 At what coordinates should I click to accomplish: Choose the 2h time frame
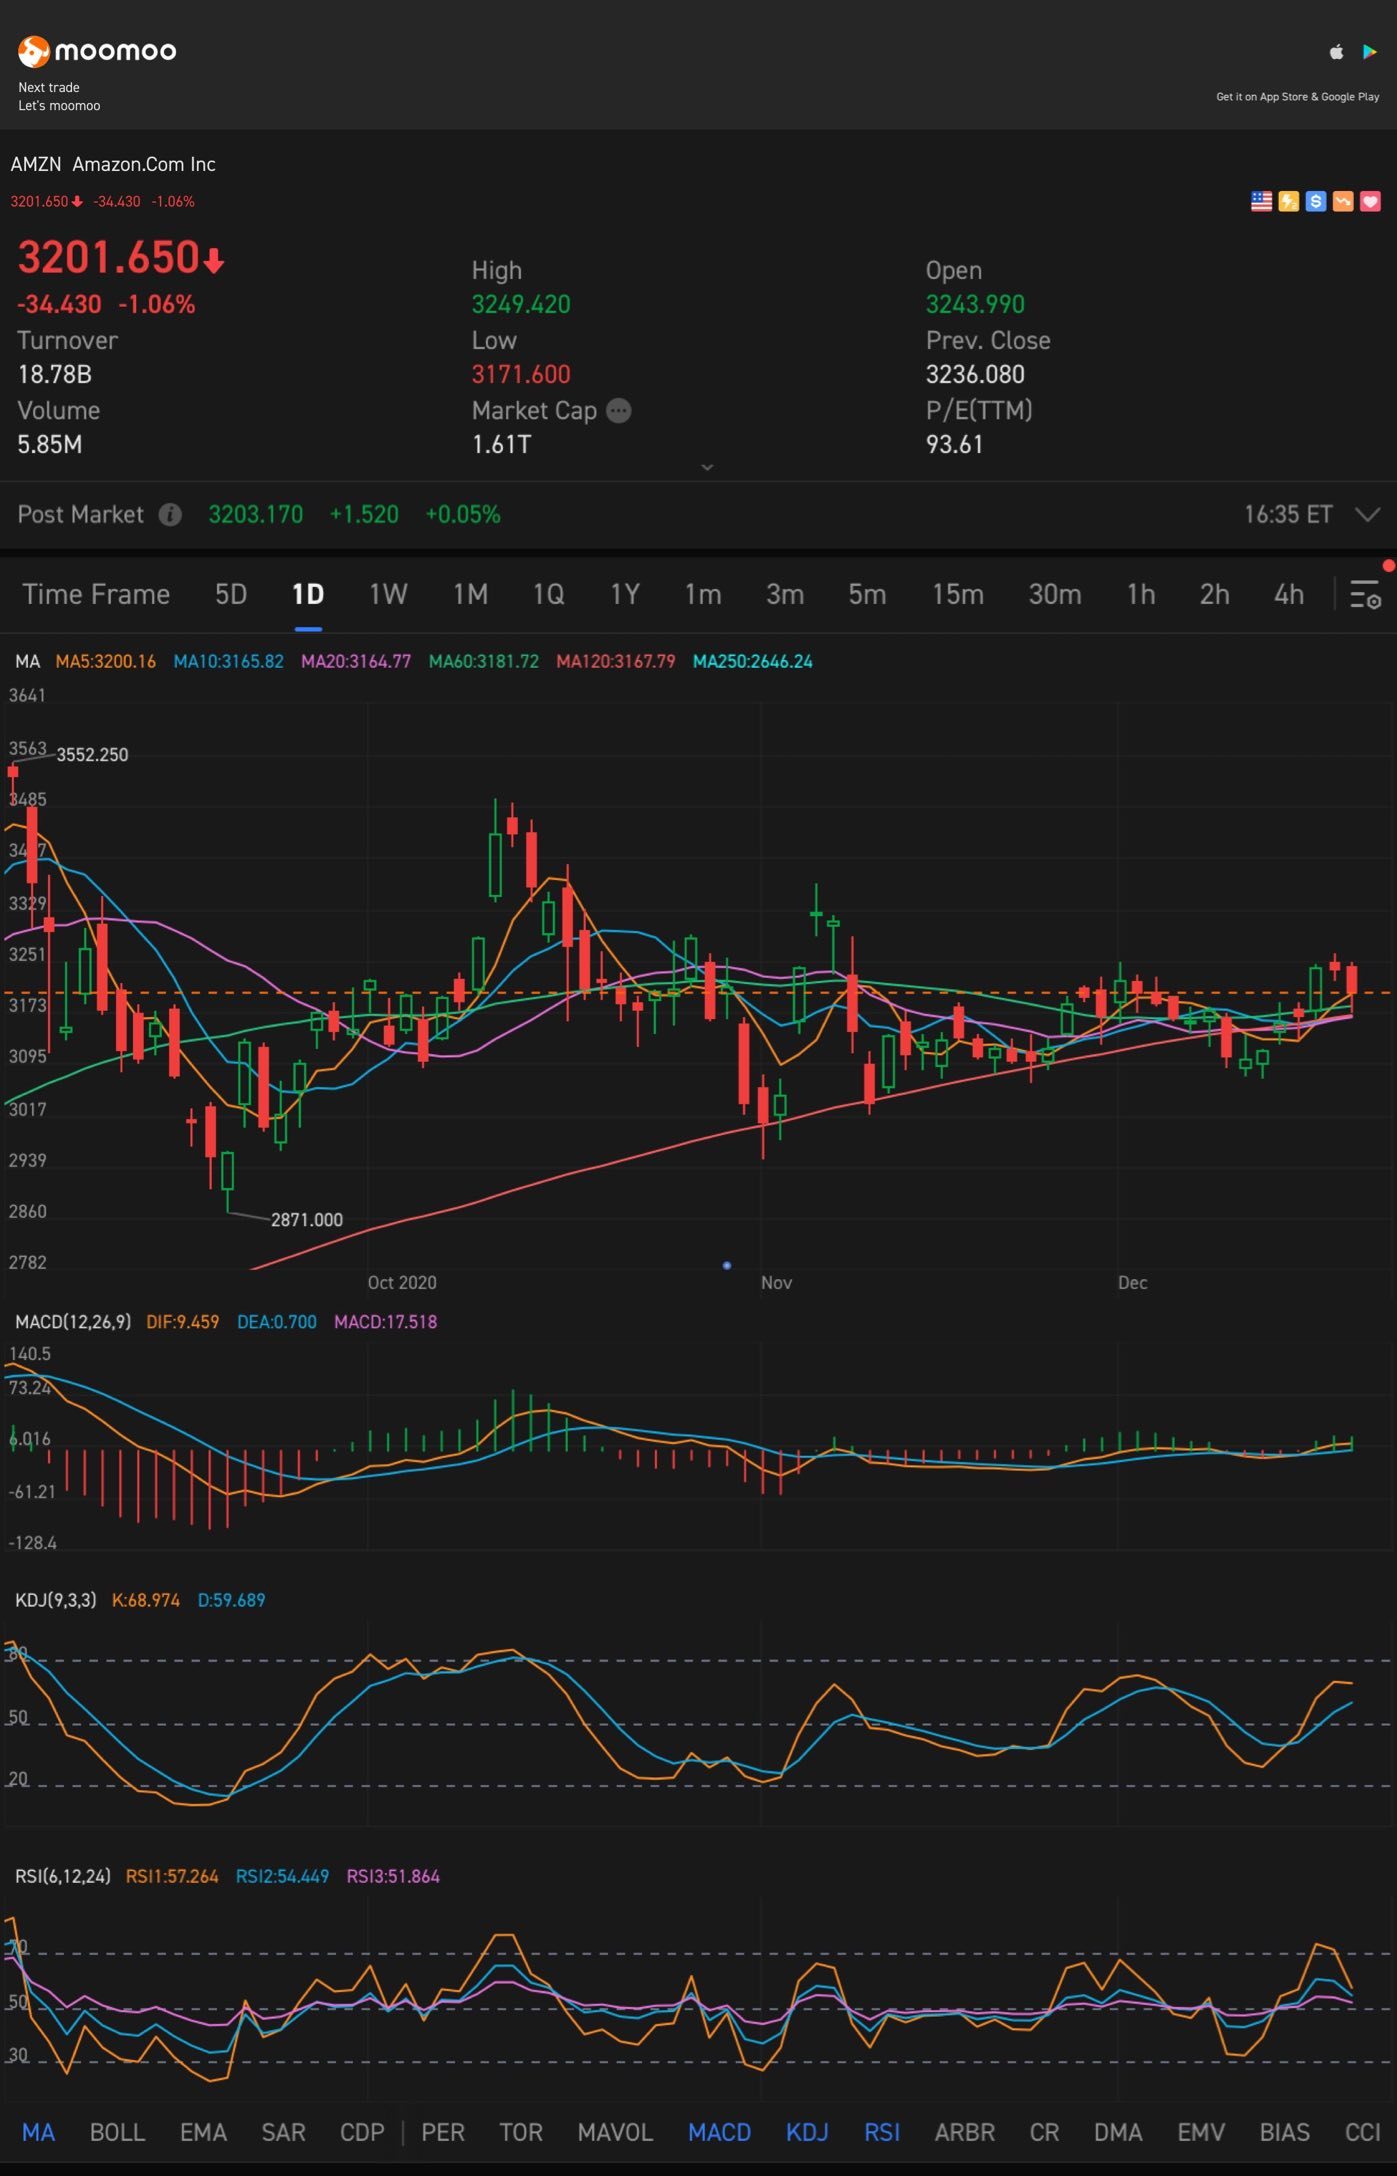point(1214,595)
